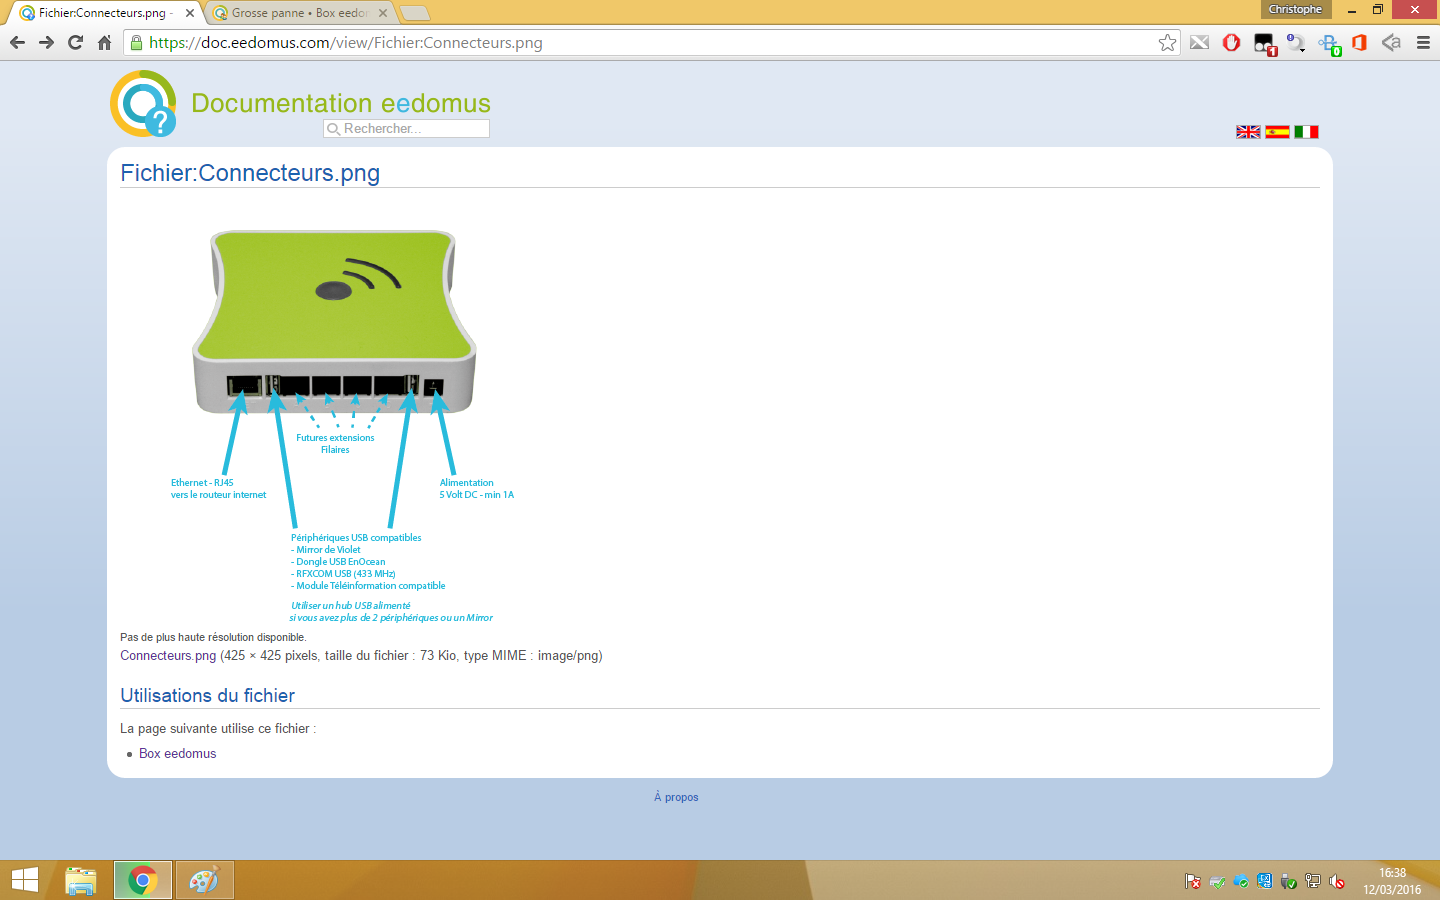
Task: Open the Documentation eedomus title link
Action: pos(341,103)
